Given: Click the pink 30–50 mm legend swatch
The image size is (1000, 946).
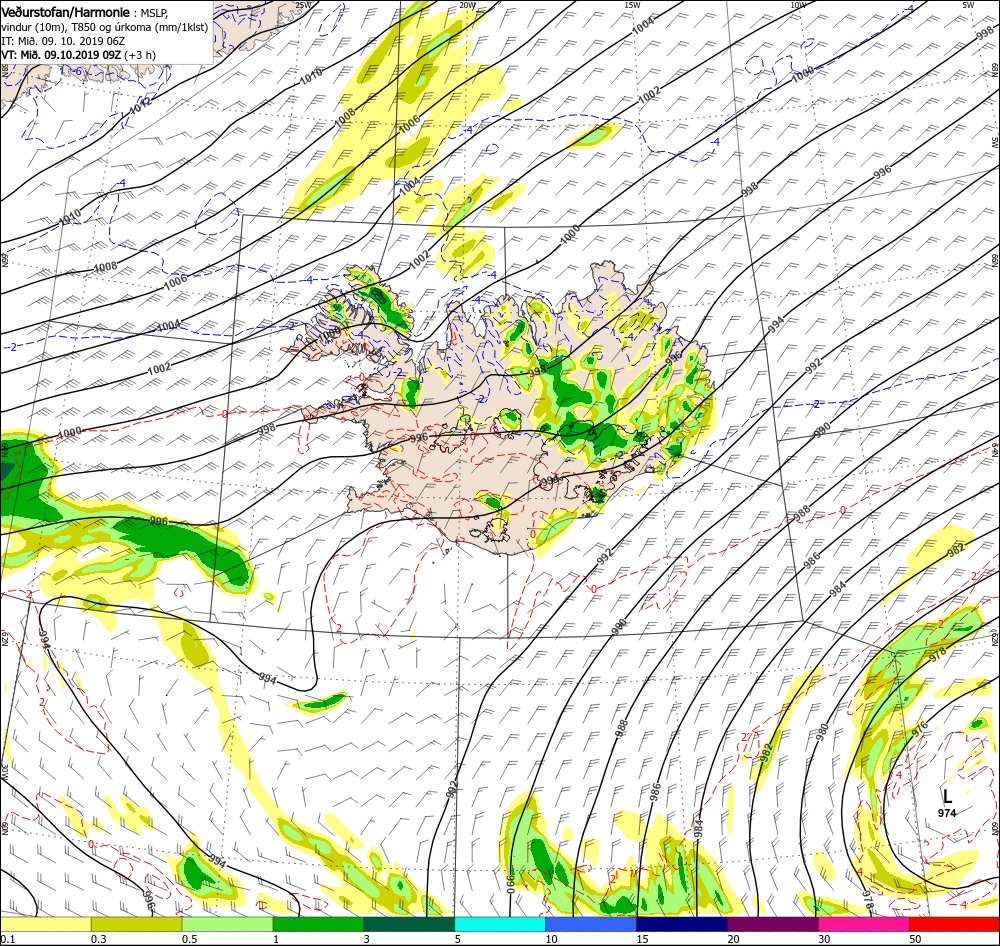Looking at the screenshot, I should coord(864,924).
